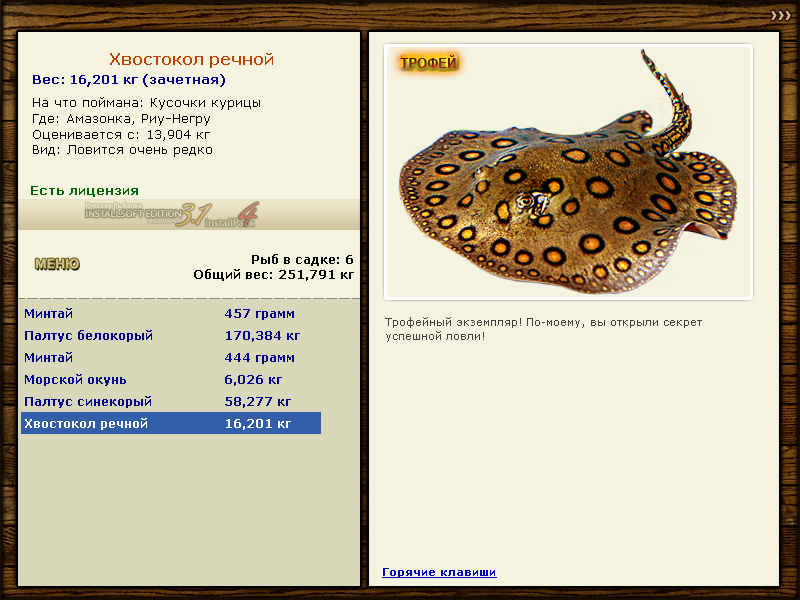Click the InstallSoft Edition banner logo
Viewport: 800px width, 600px height.
pyautogui.click(x=172, y=214)
